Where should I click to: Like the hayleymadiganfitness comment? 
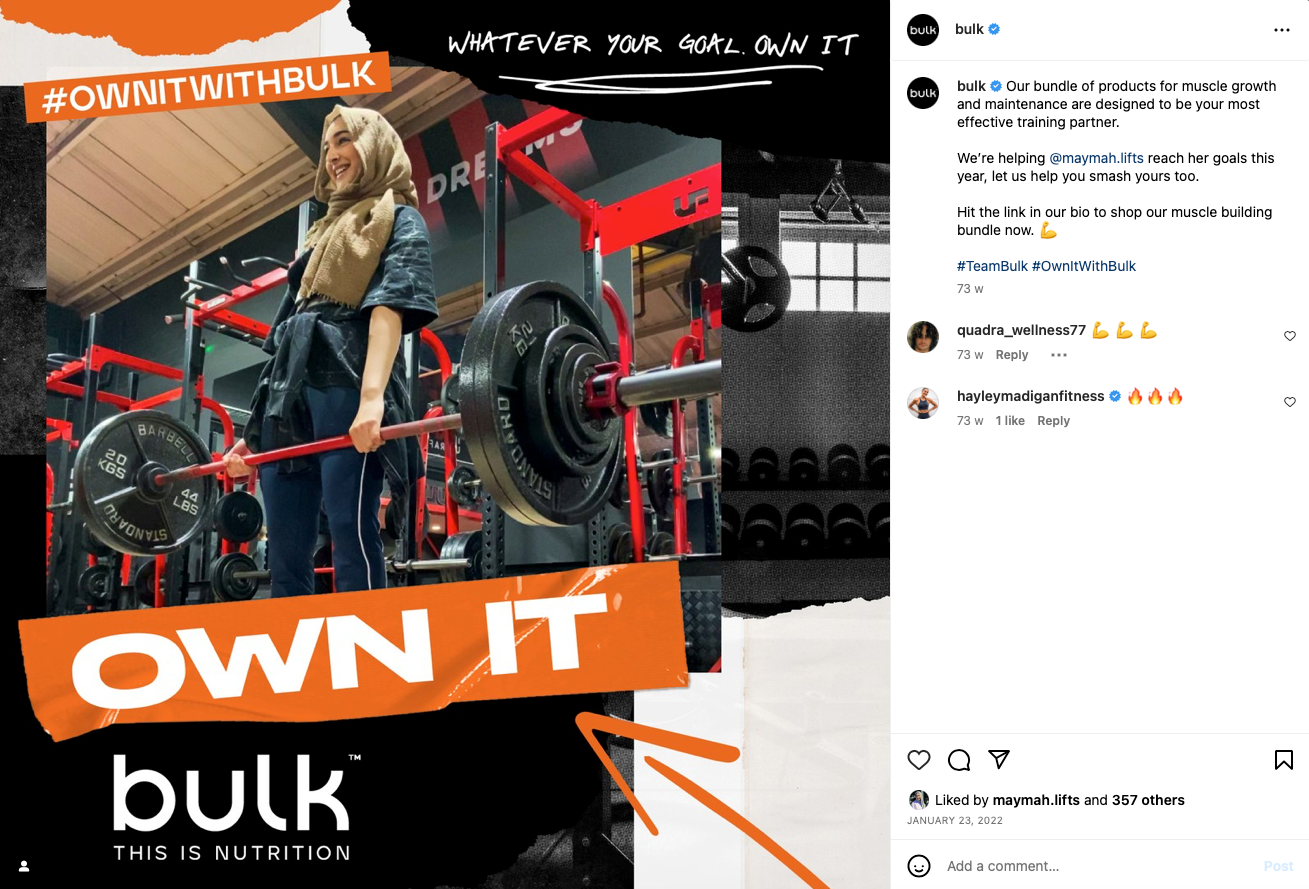pyautogui.click(x=1290, y=402)
